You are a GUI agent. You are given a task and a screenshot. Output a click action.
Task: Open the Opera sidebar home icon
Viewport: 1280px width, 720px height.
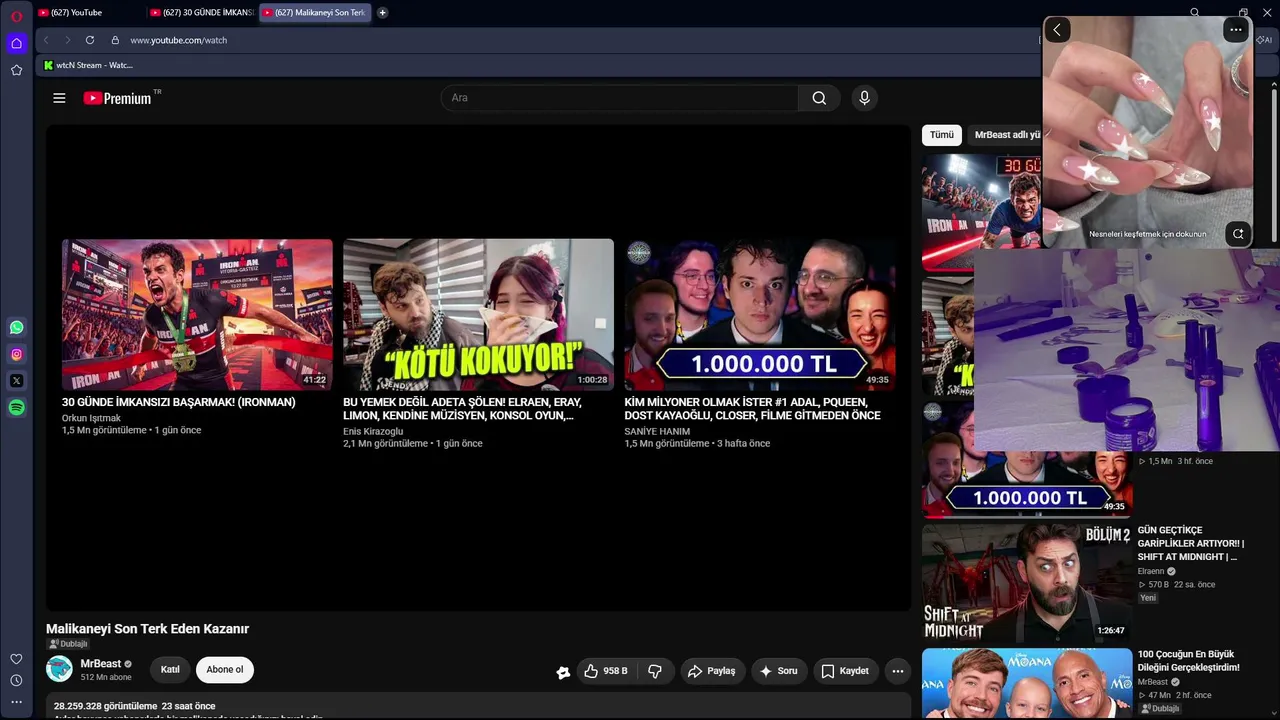click(x=16, y=43)
